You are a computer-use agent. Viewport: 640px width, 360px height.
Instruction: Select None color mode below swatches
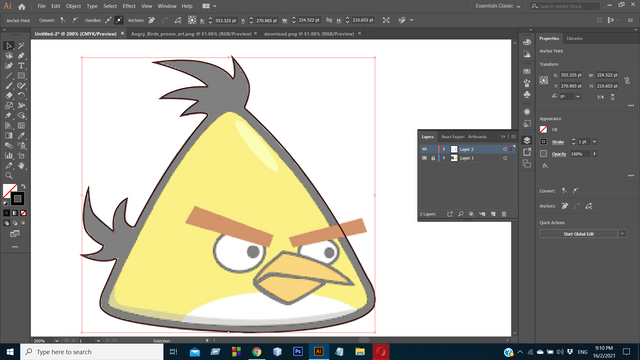(23, 213)
